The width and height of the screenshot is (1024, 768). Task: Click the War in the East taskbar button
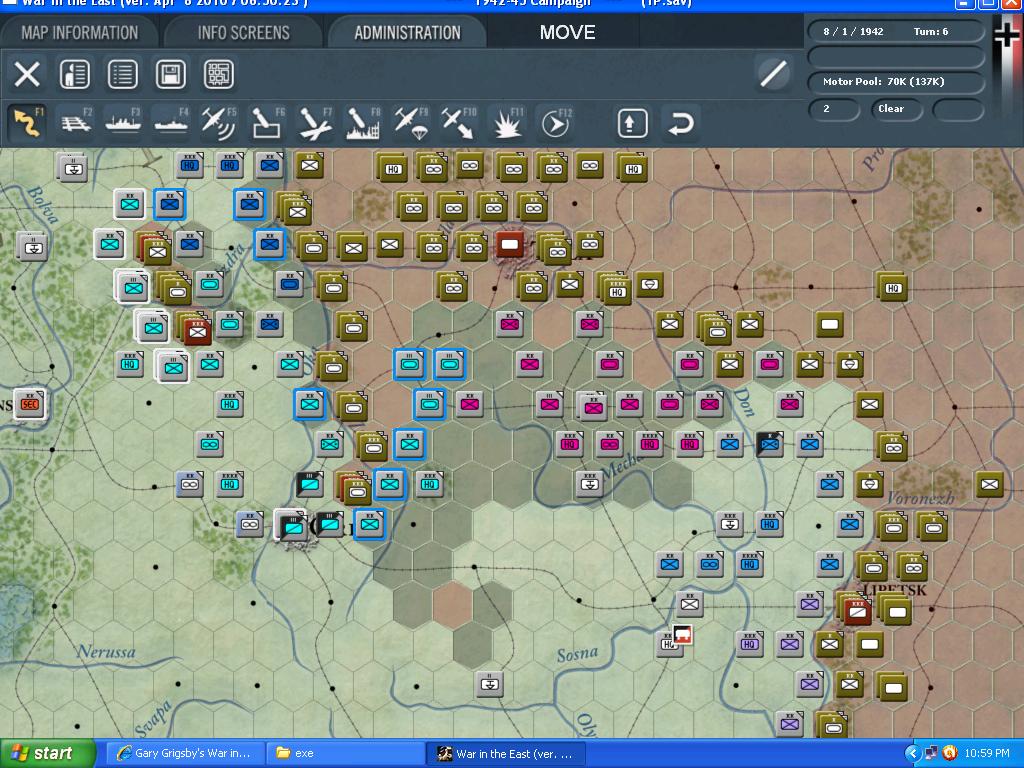click(x=505, y=753)
